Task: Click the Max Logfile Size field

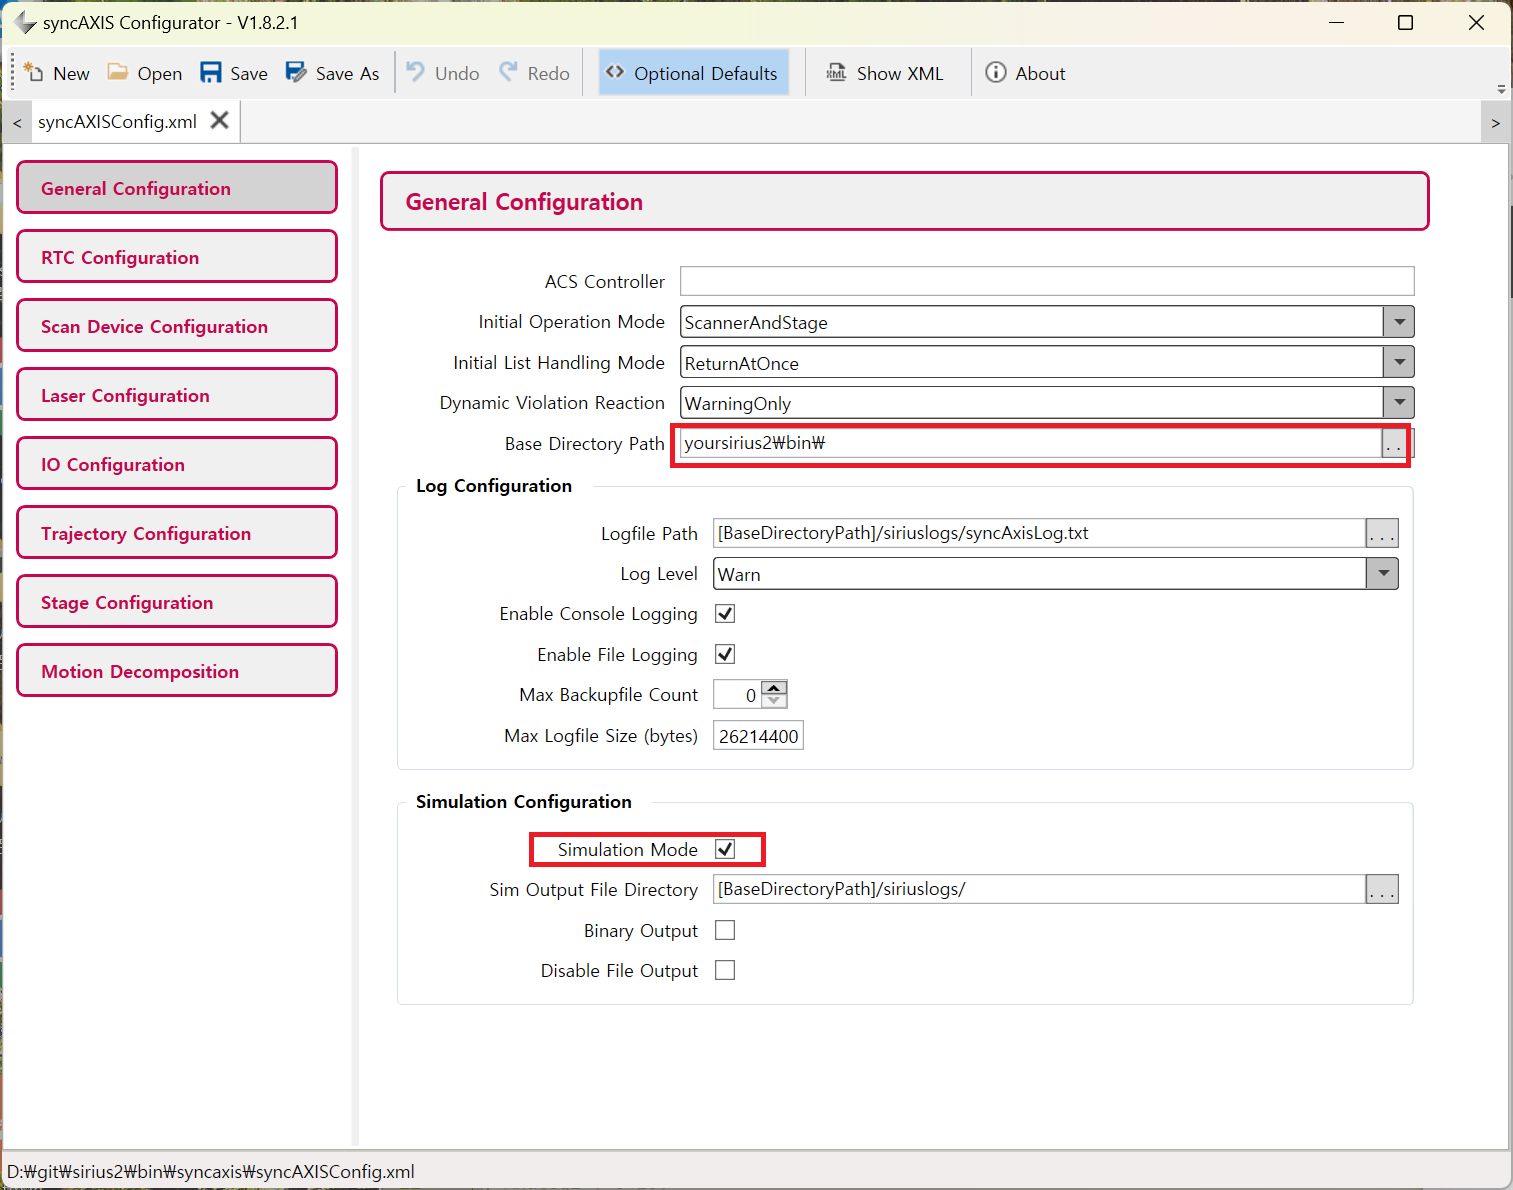Action: click(758, 736)
